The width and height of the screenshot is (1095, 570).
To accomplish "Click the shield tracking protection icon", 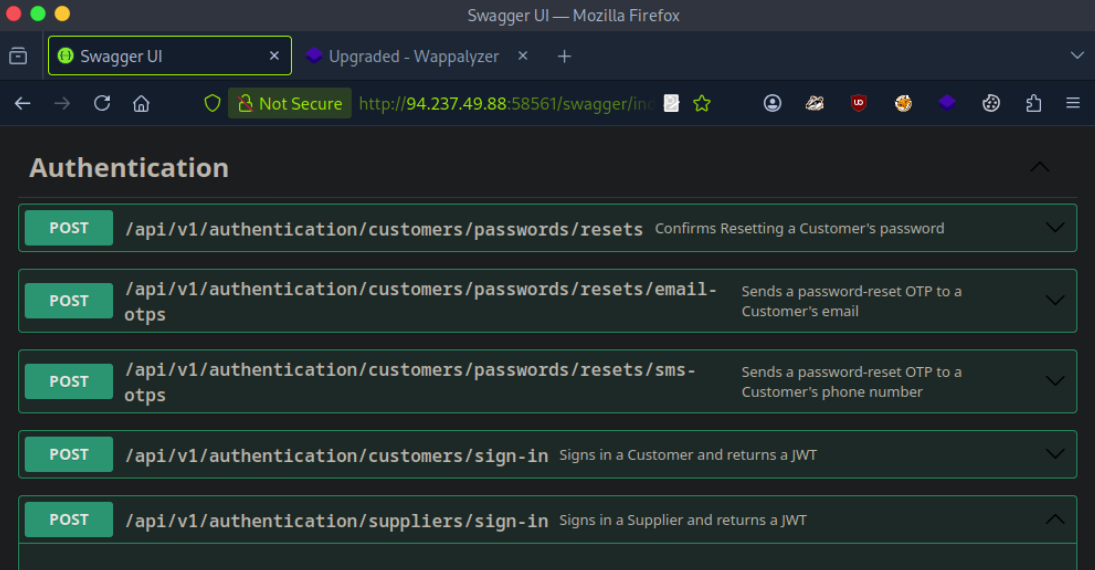I will [212, 103].
